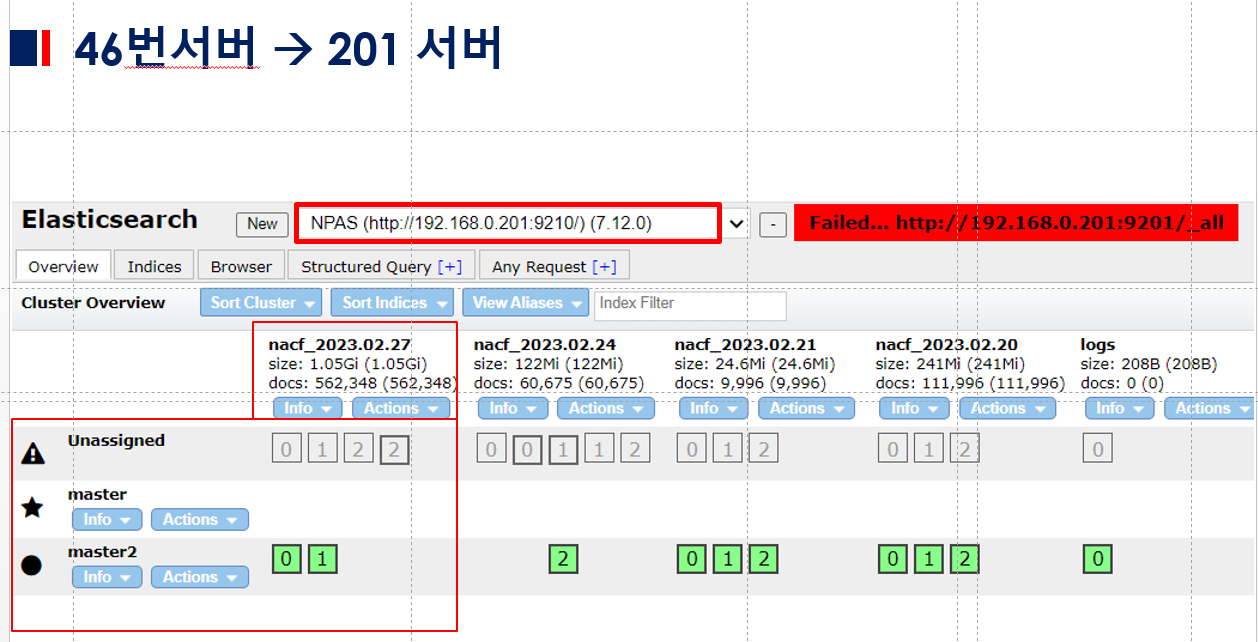Switch to the Browser tab
1258x642 pixels.
(241, 266)
